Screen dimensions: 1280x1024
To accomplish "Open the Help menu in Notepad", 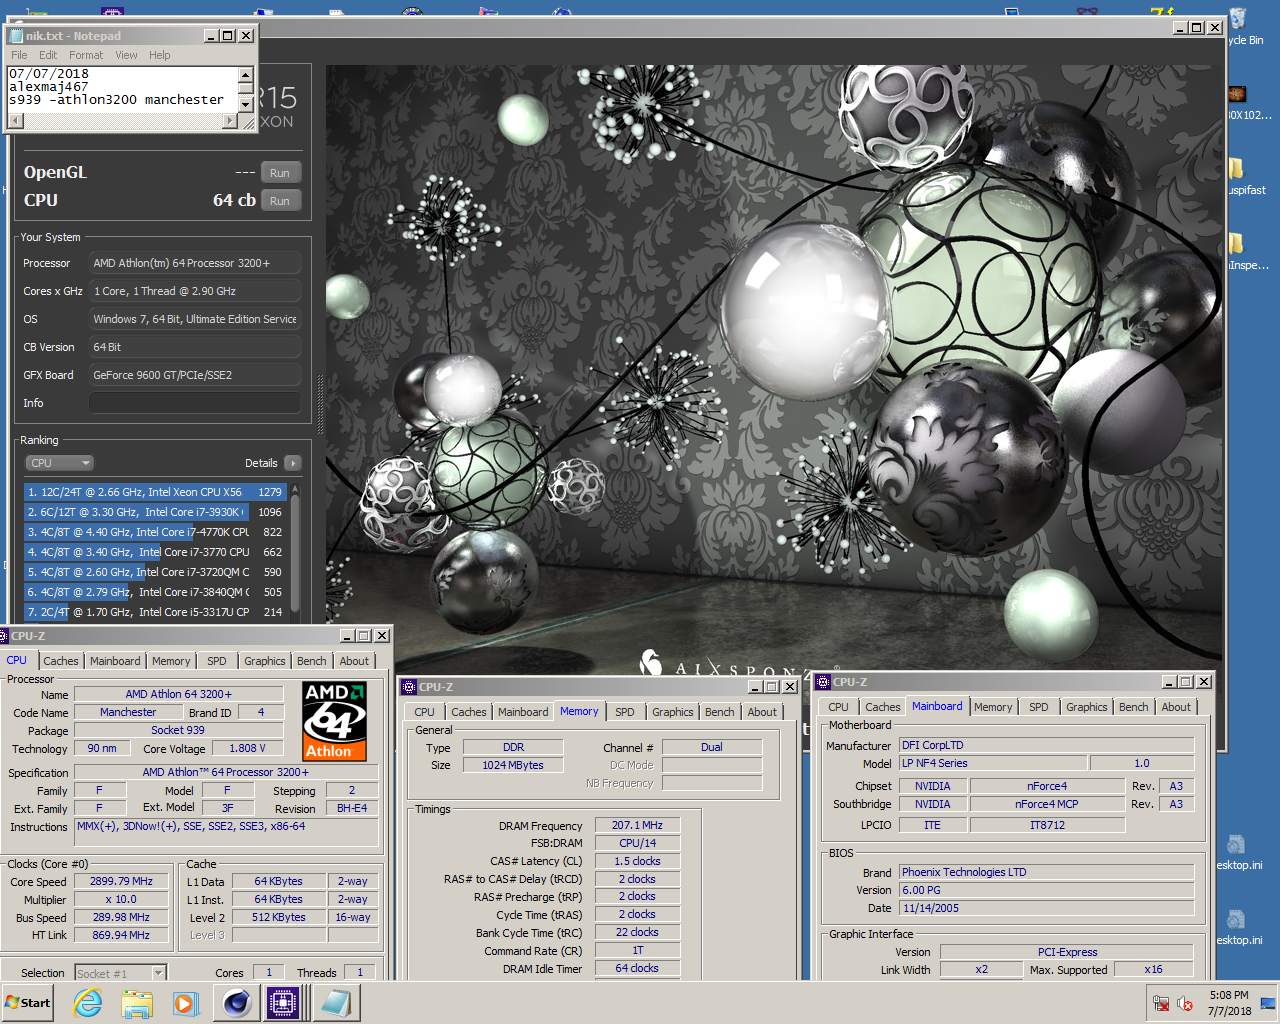I will point(160,55).
